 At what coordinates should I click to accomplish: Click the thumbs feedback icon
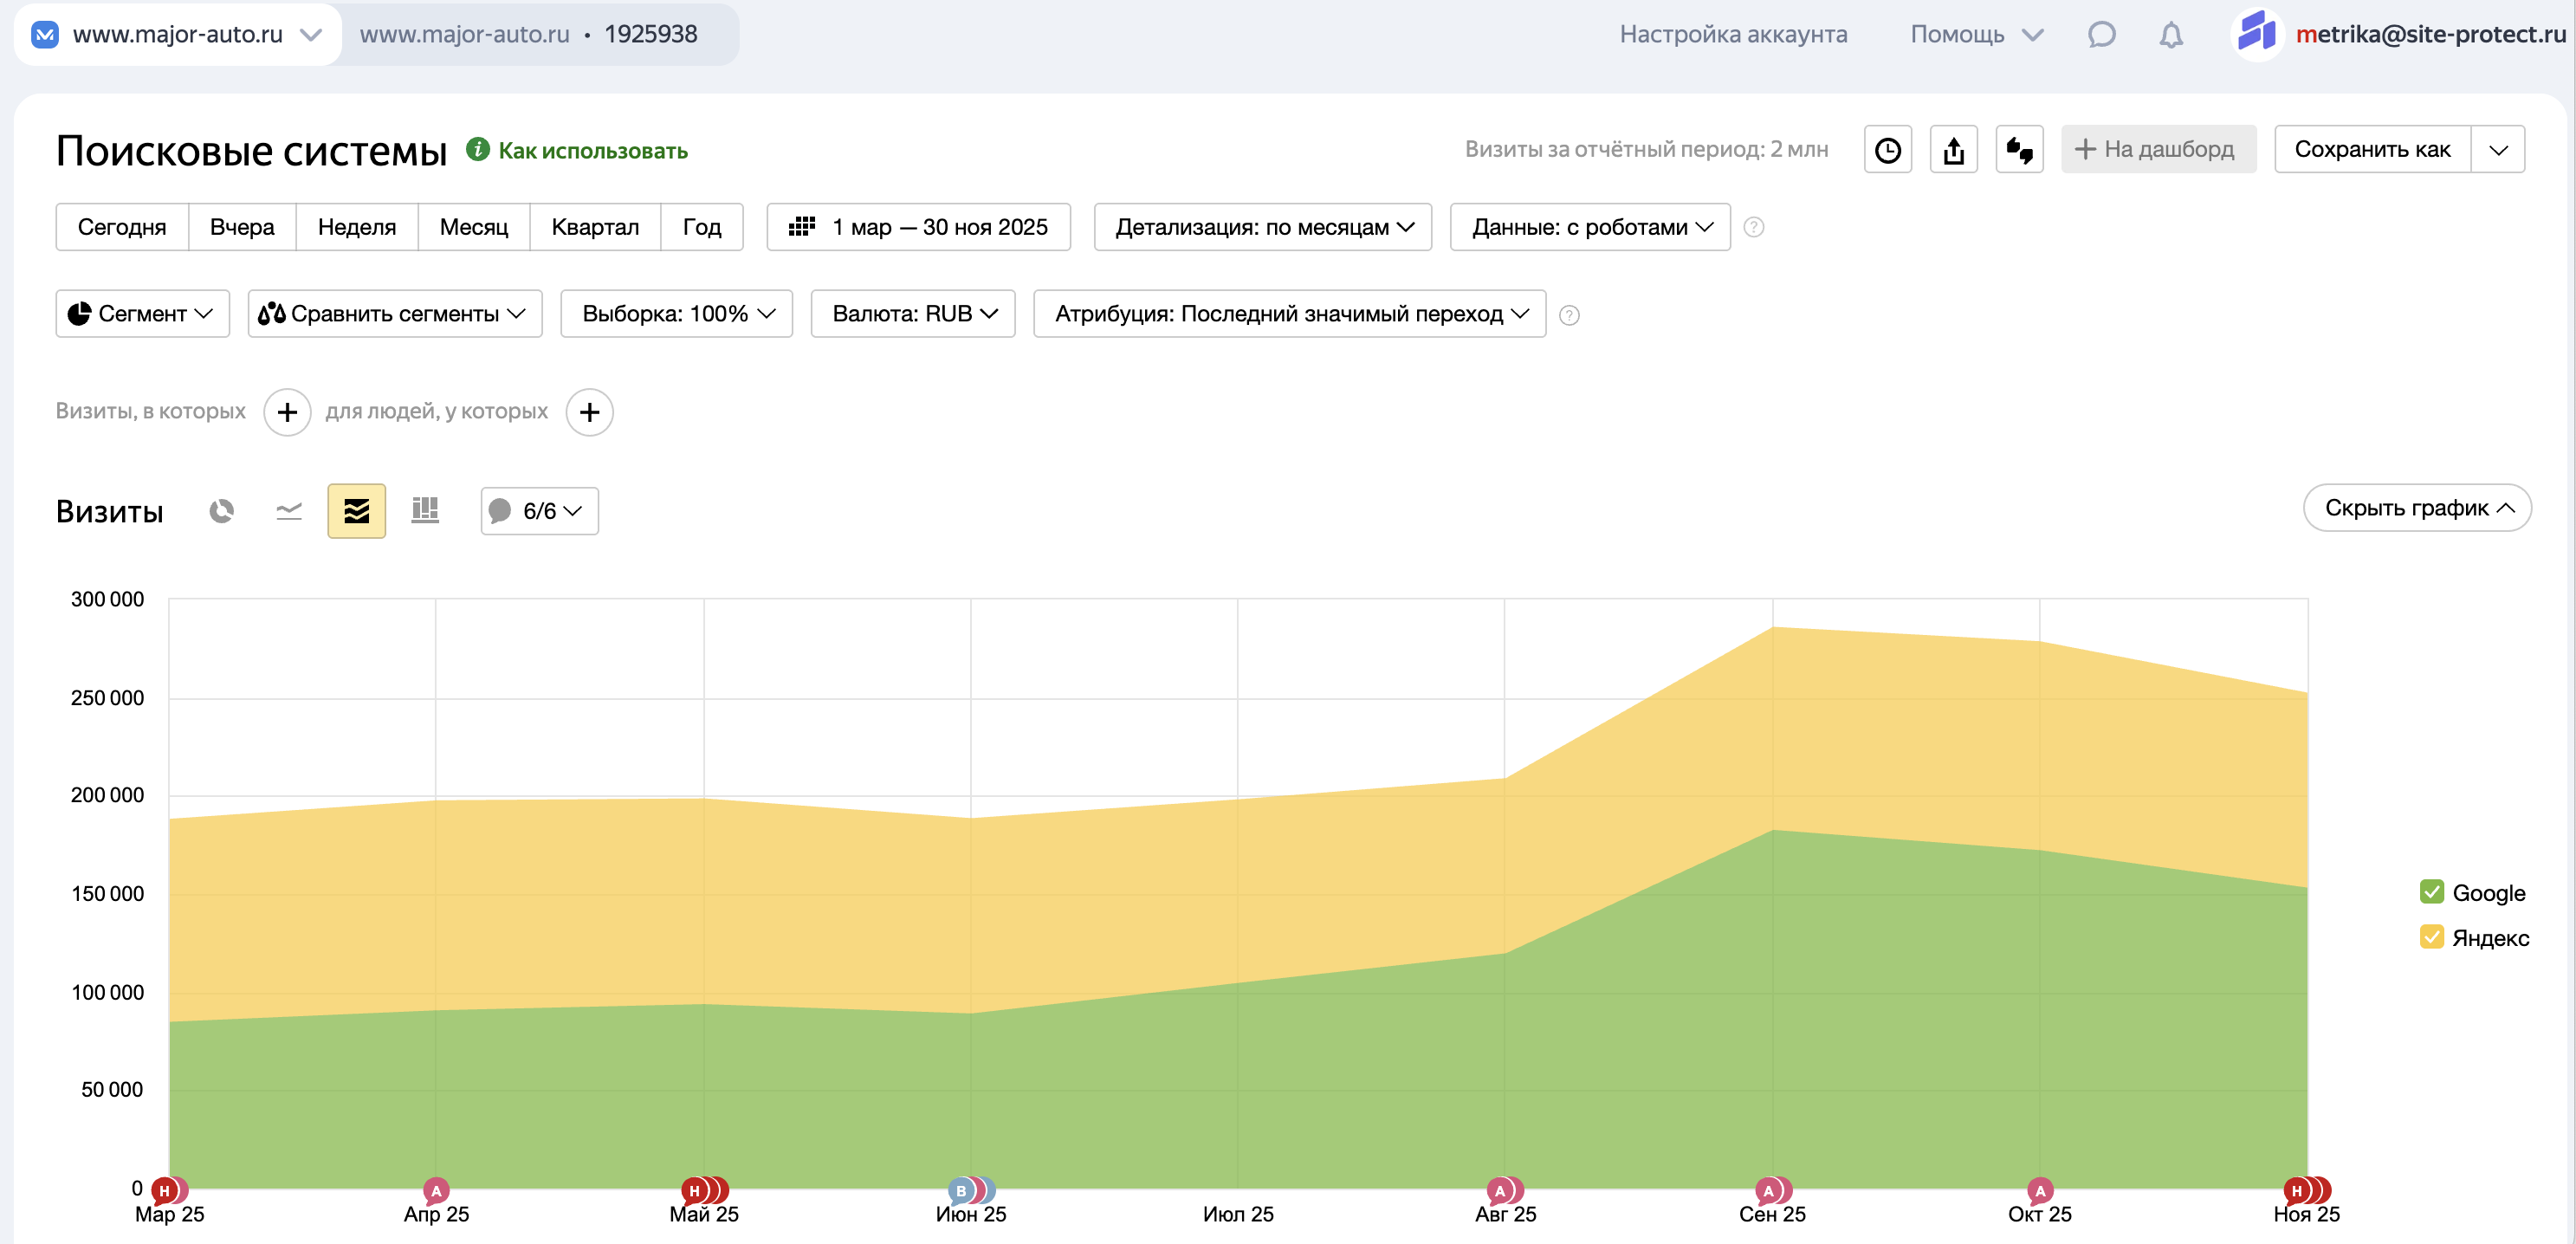2020,150
